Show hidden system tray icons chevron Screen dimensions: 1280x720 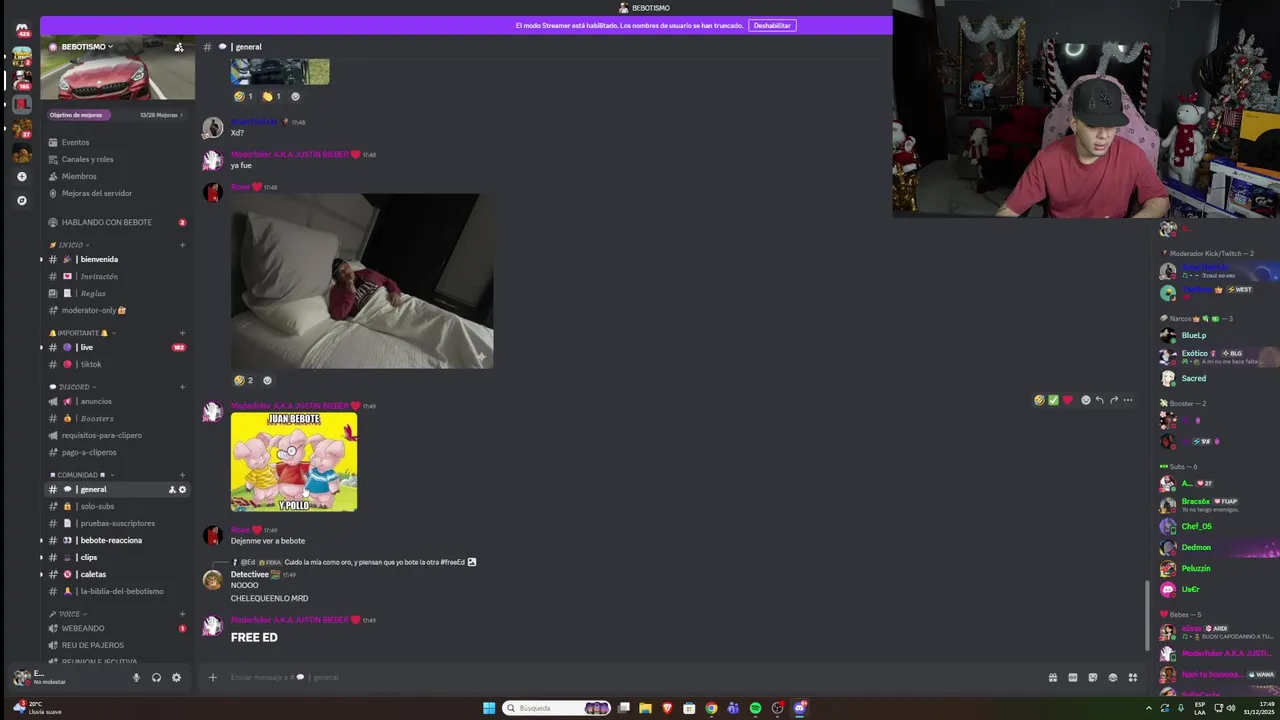pos(1148,709)
